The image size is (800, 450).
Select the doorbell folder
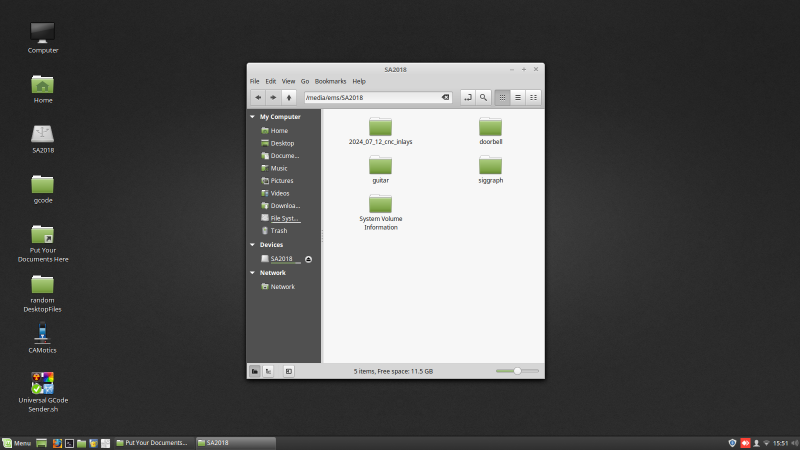(491, 131)
